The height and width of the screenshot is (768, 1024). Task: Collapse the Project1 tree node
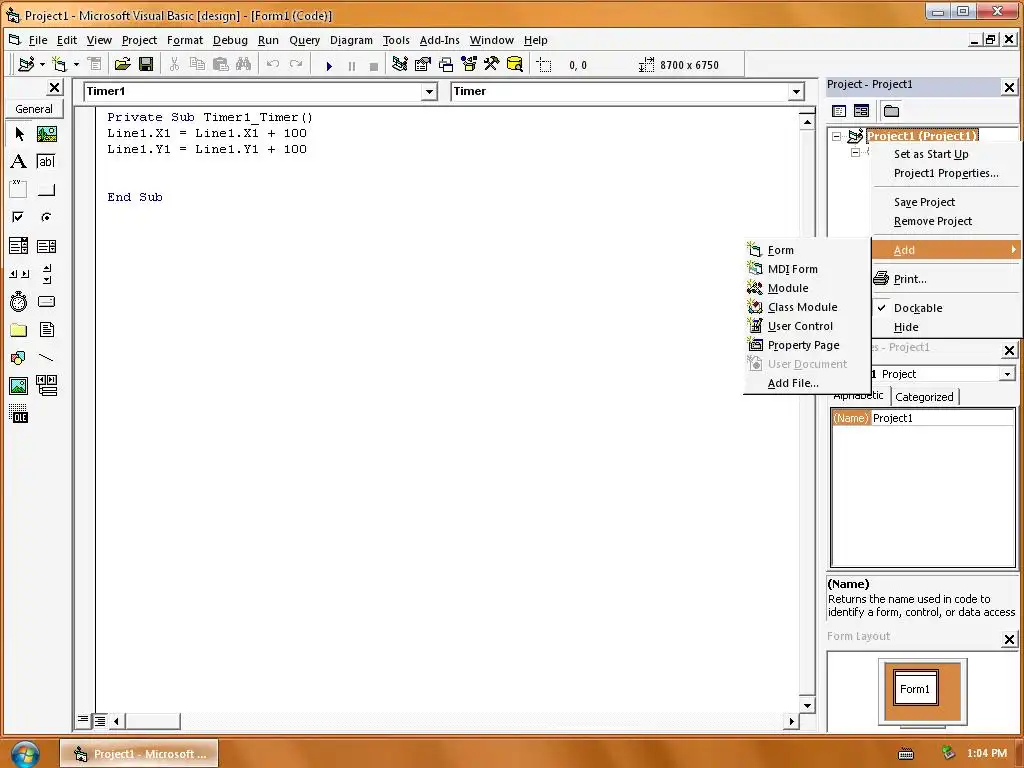coord(837,136)
